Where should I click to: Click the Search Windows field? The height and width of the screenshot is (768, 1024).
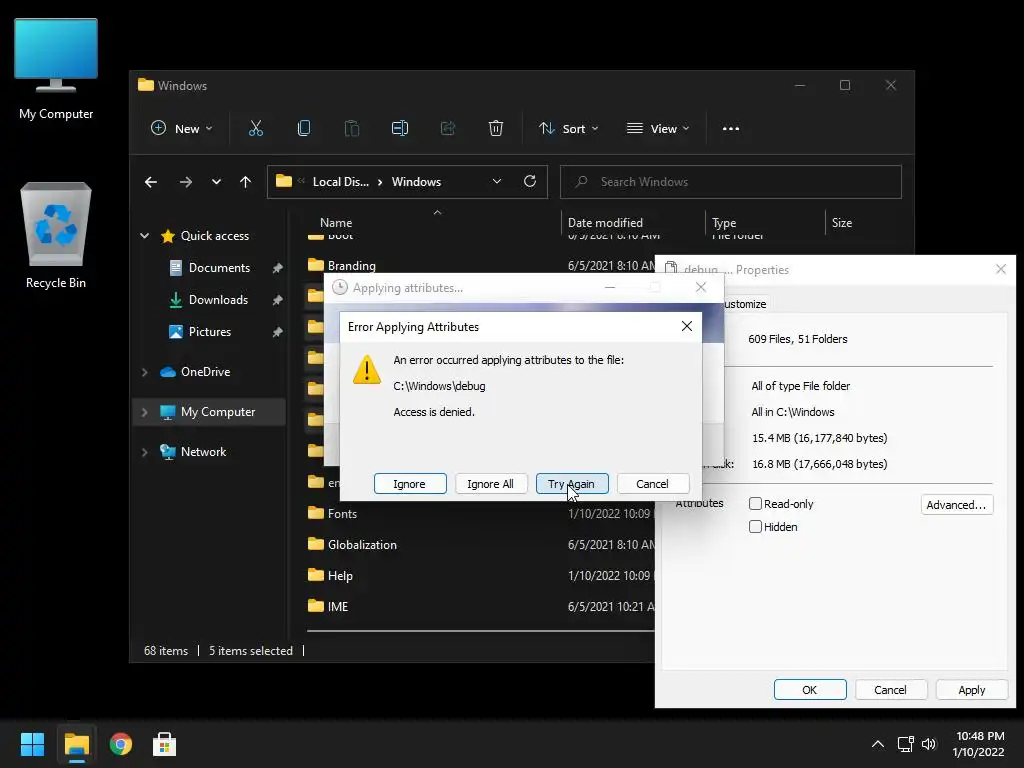click(731, 182)
